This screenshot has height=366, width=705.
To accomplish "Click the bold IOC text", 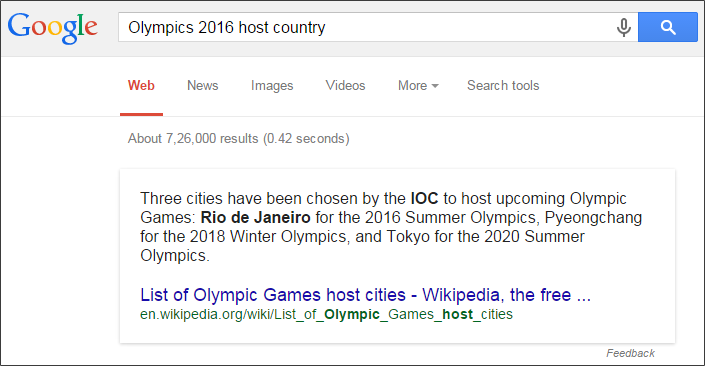I will click(x=424, y=198).
